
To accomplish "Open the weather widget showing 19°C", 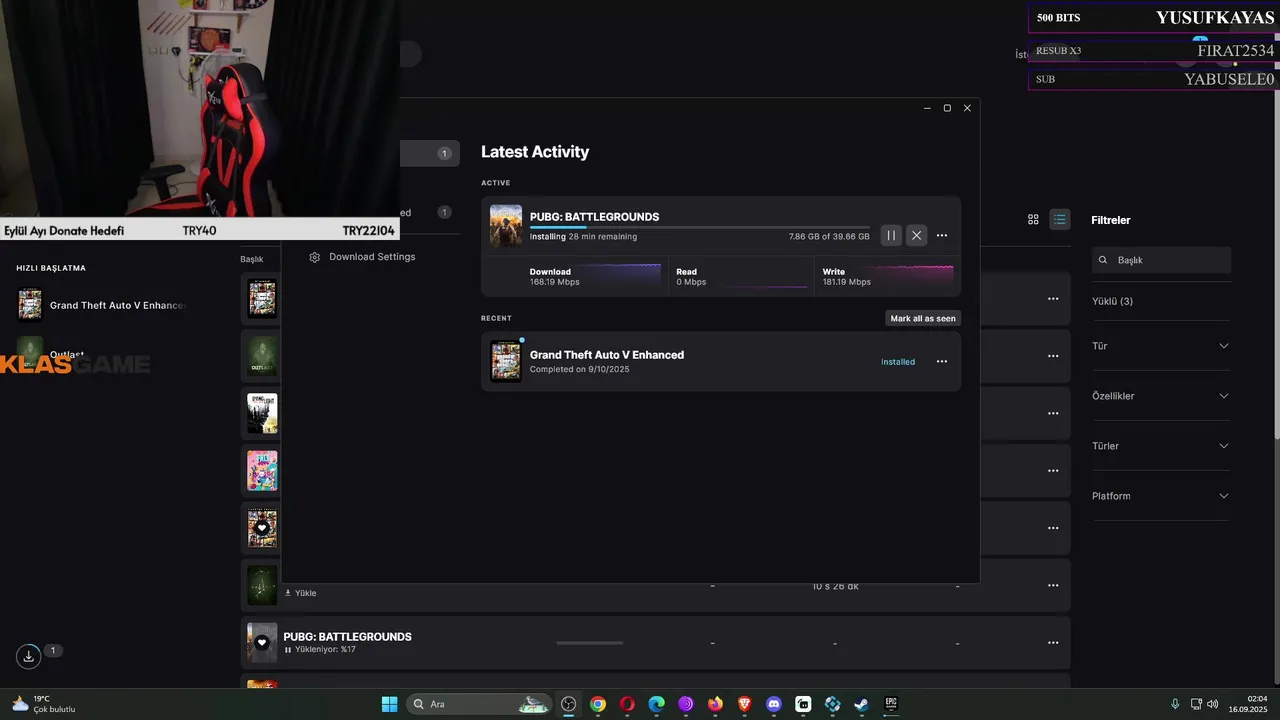I will coord(44,704).
